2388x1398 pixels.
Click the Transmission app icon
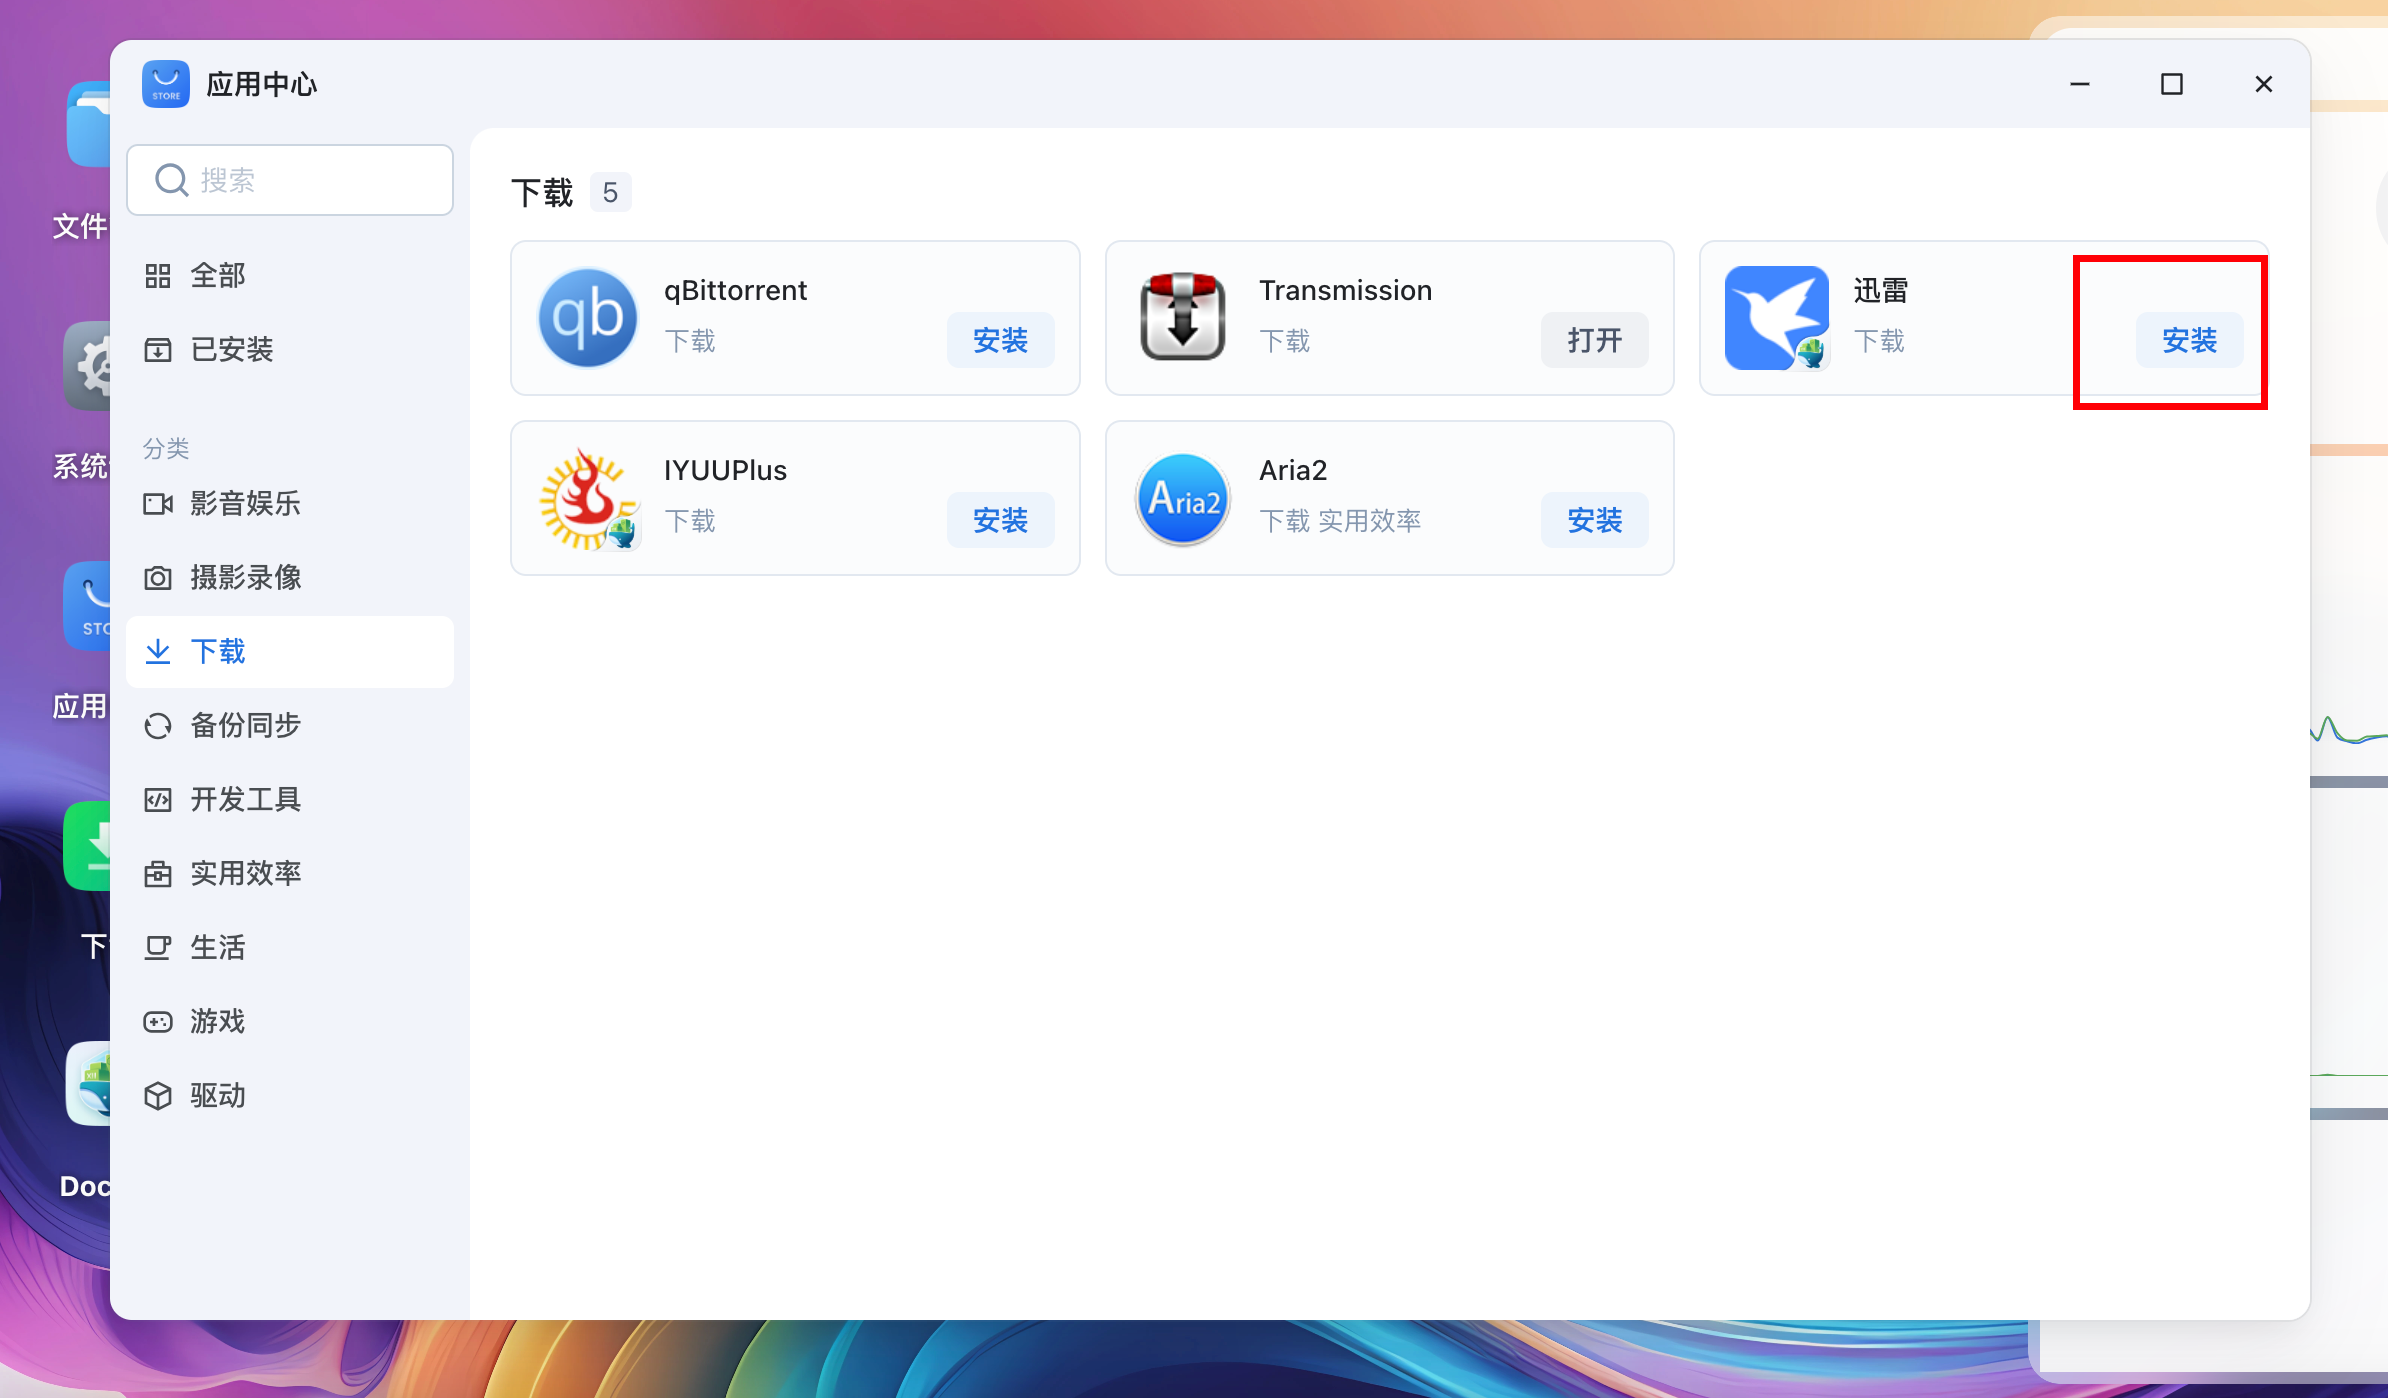(x=1182, y=318)
